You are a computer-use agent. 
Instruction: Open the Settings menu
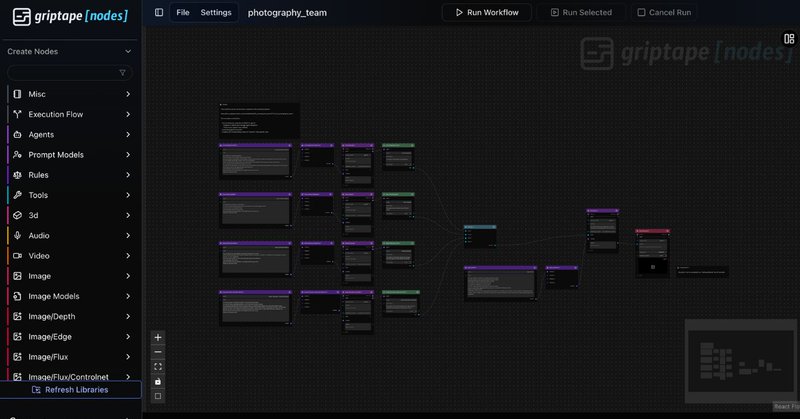(216, 12)
